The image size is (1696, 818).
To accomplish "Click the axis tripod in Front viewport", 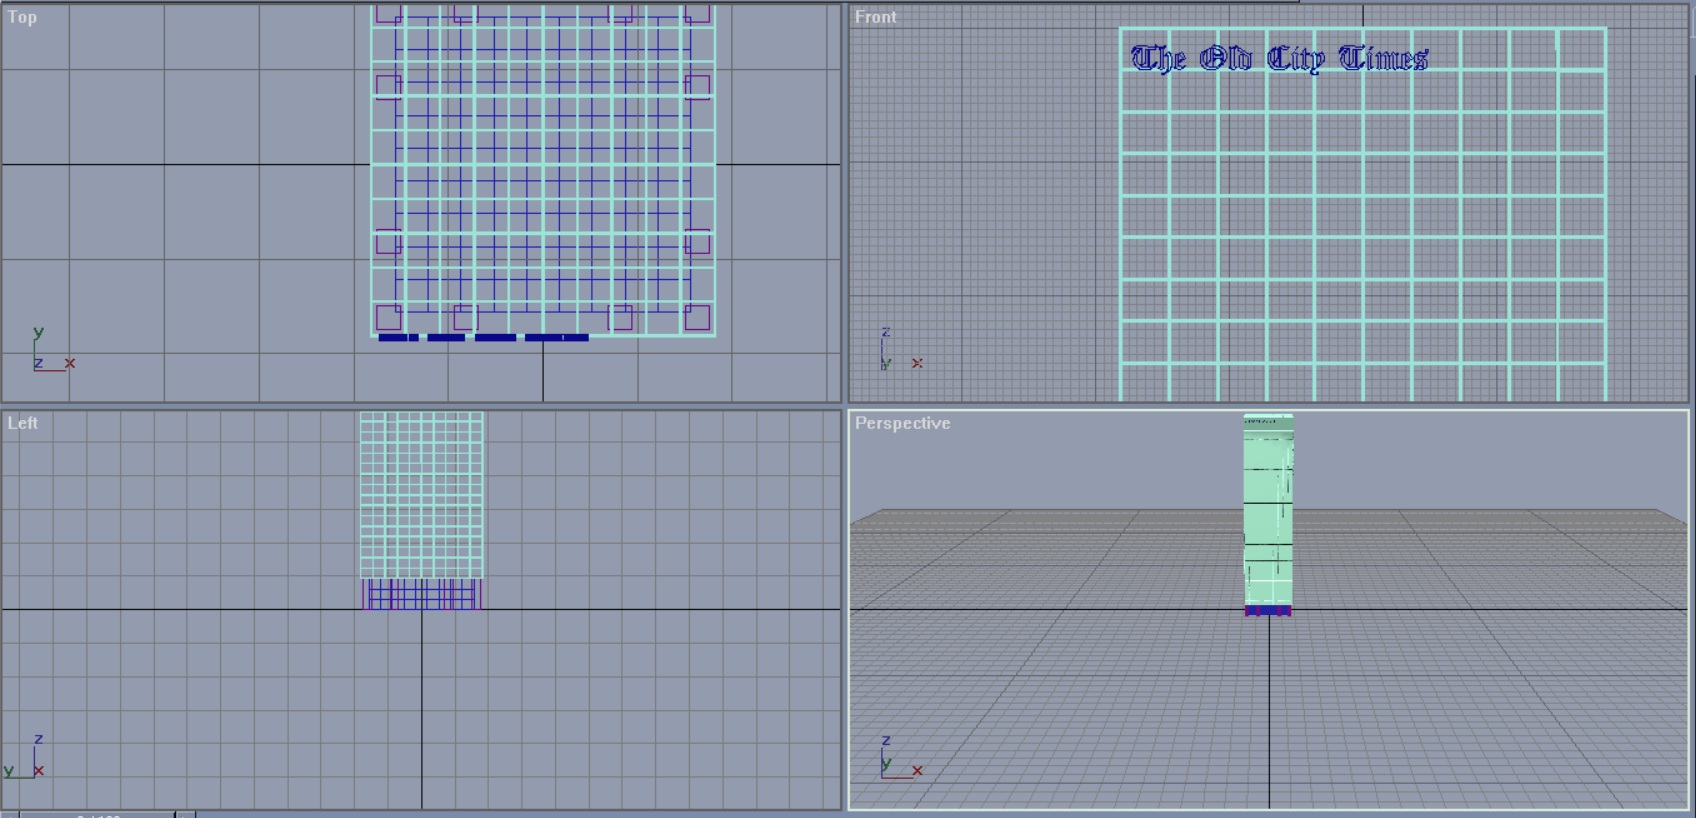I will (x=900, y=350).
